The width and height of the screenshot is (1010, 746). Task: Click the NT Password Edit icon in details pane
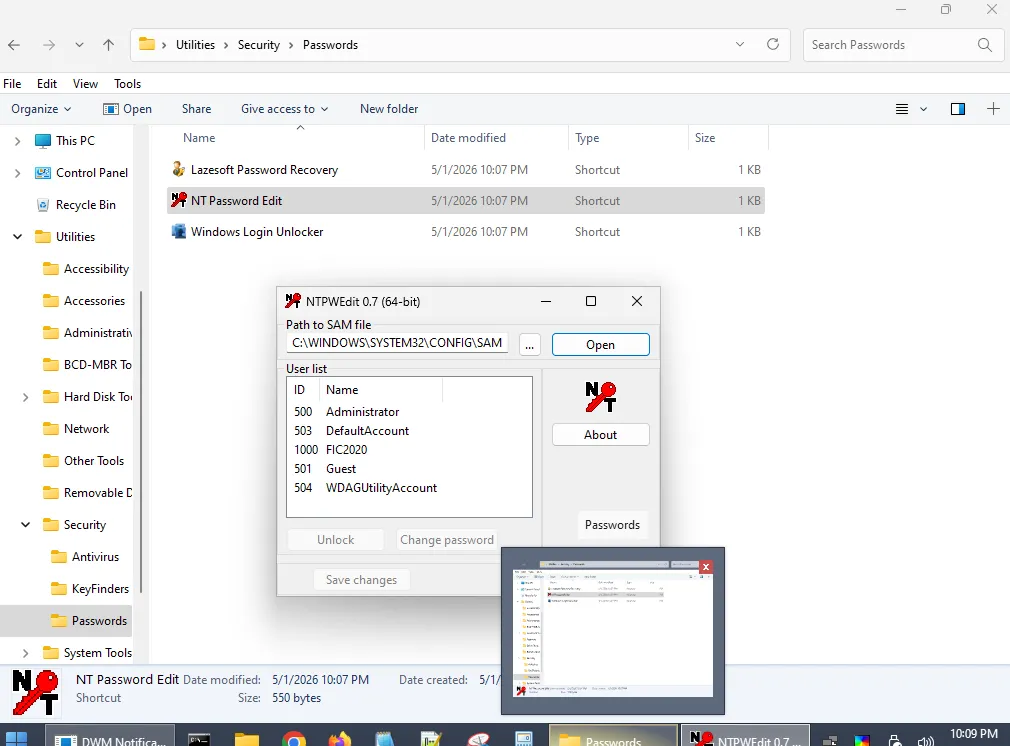point(35,693)
